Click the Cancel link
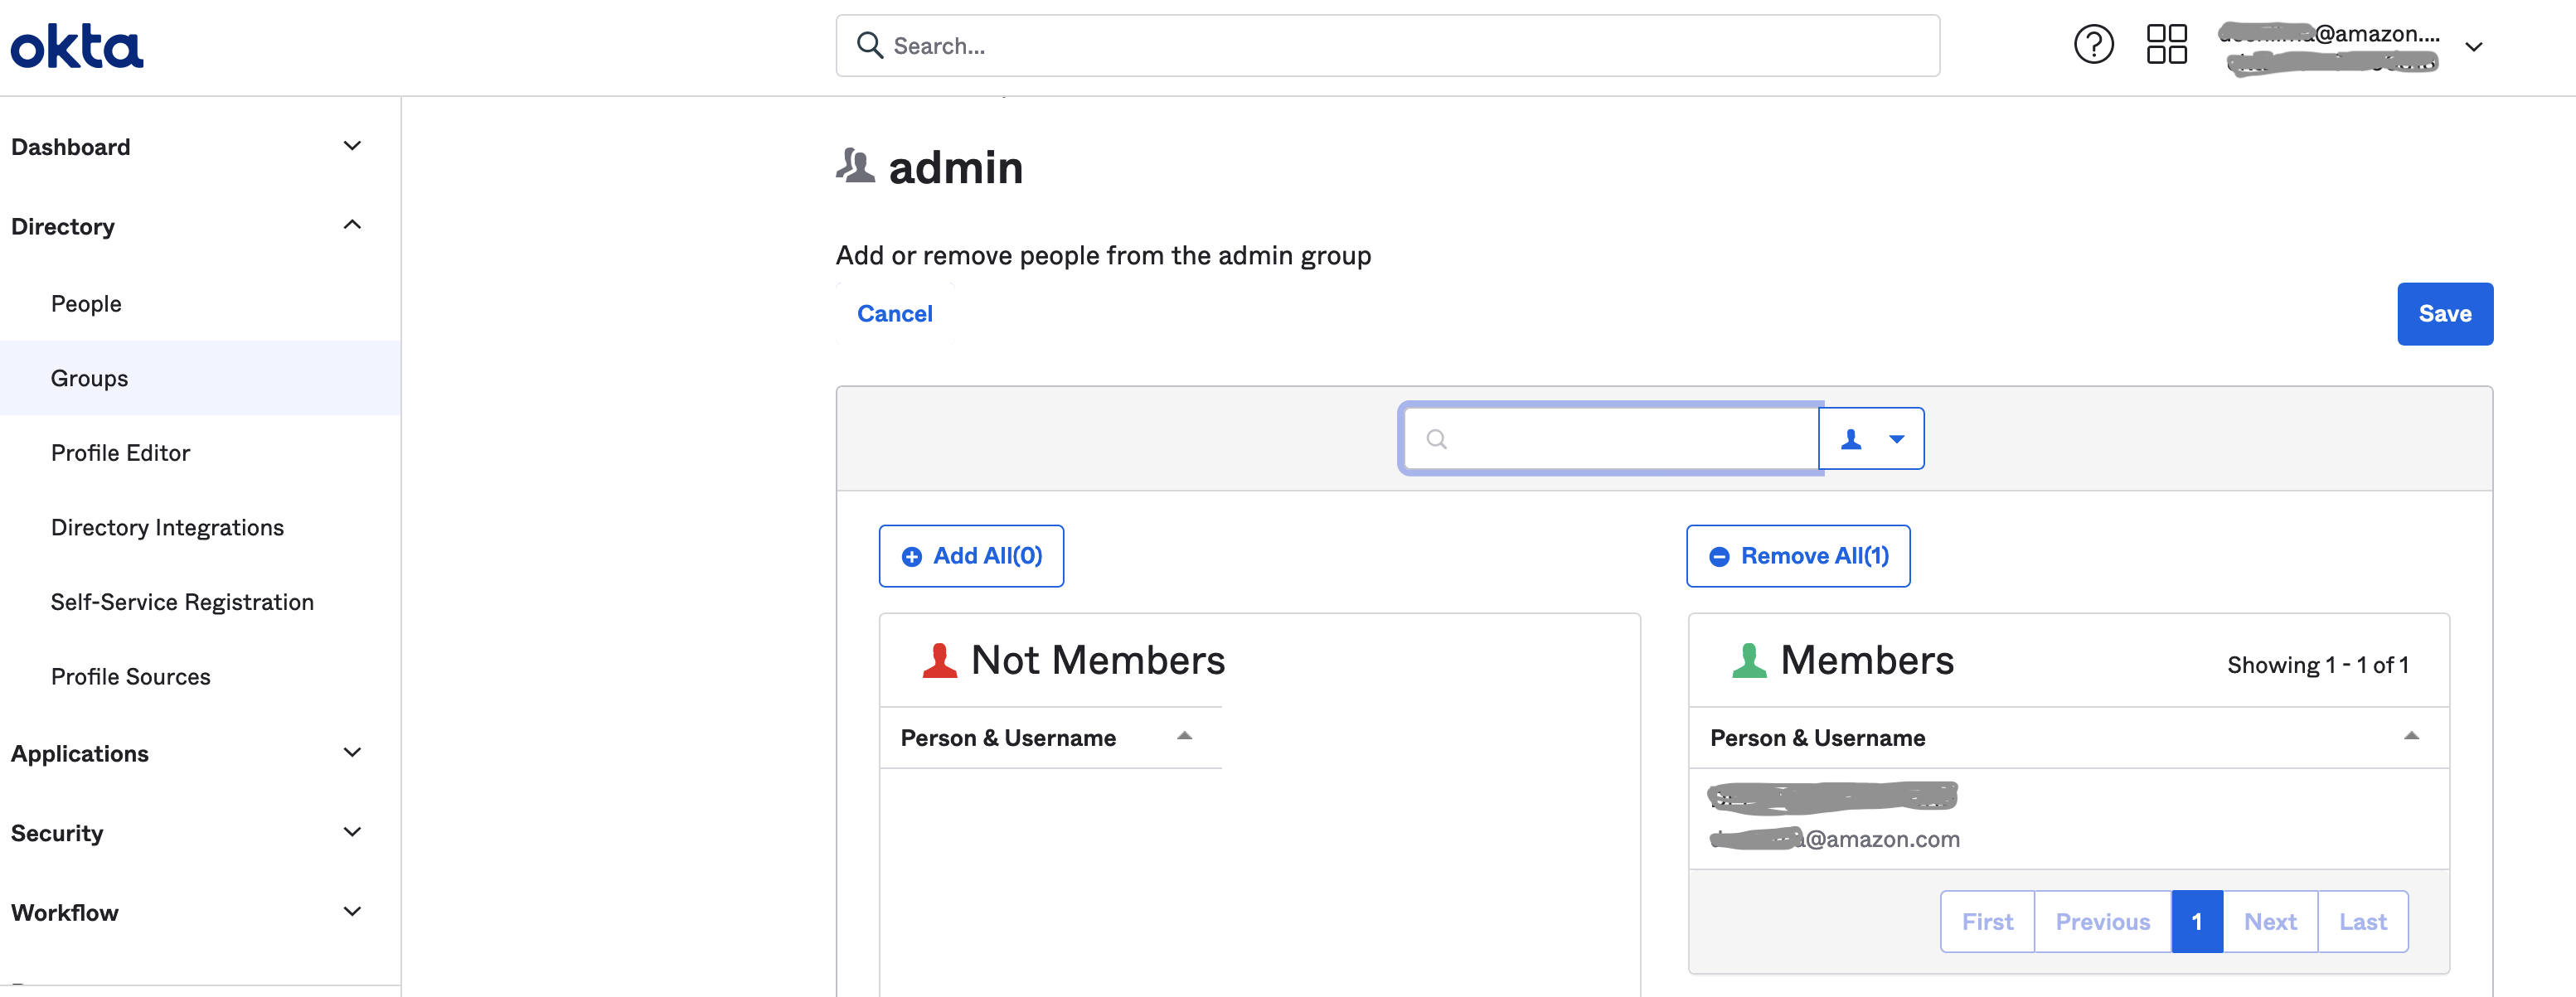Screen dimensions: 2576x997 [x=894, y=314]
